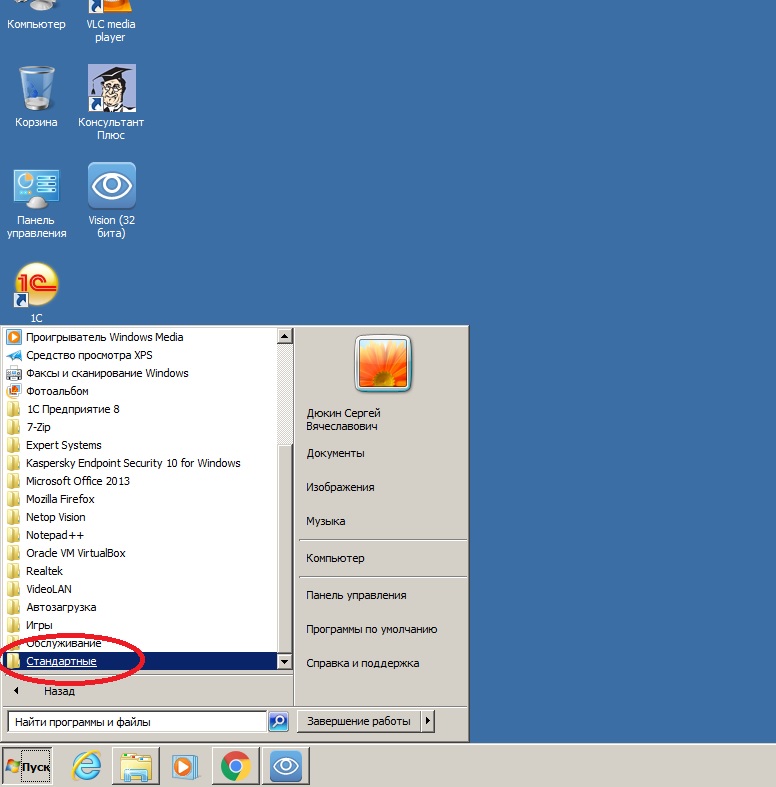Expand the 1С Предприятие 8 folder
This screenshot has height=787, width=776.
point(140,409)
